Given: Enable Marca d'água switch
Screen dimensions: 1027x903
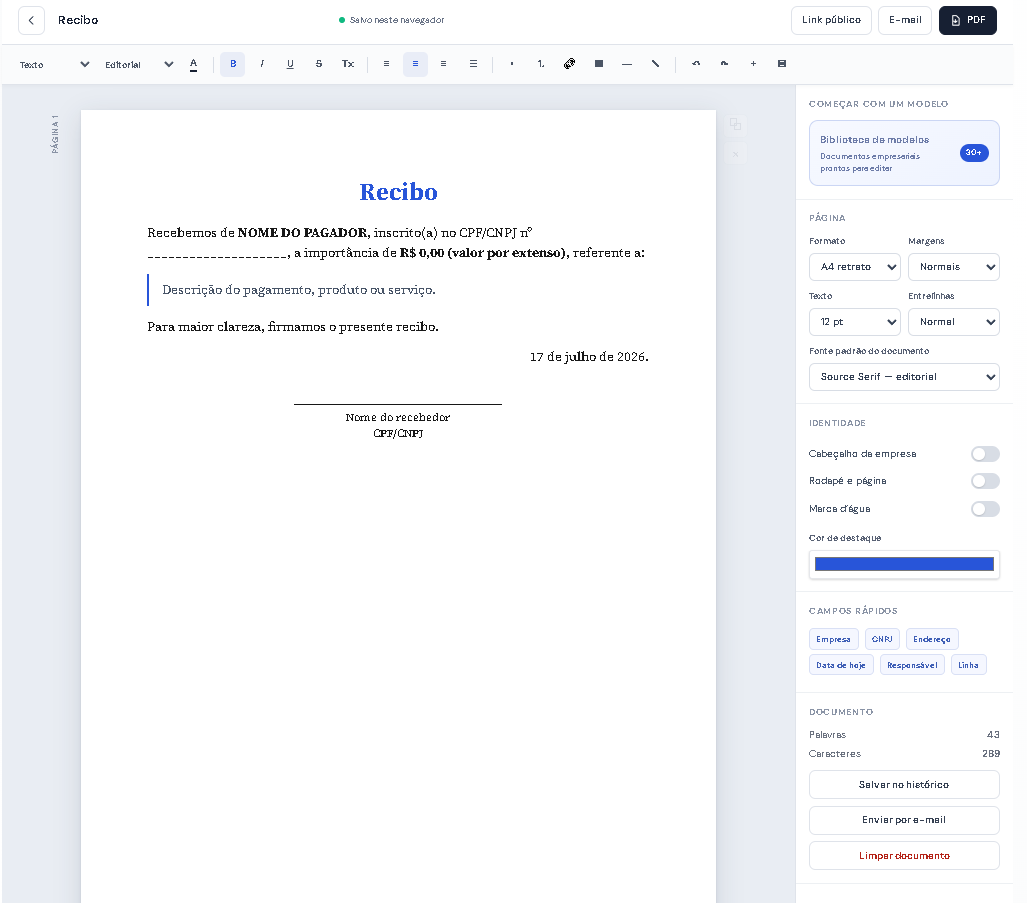Looking at the screenshot, I should 985,509.
